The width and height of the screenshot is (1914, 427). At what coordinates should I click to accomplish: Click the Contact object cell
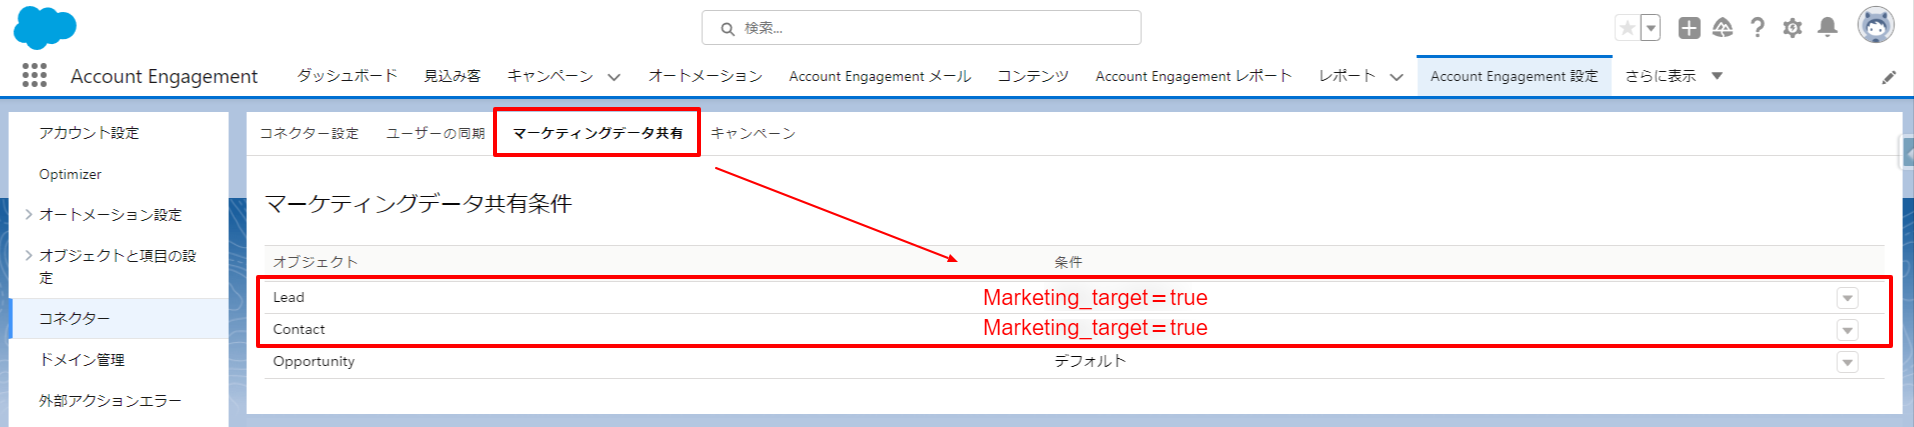coord(299,329)
